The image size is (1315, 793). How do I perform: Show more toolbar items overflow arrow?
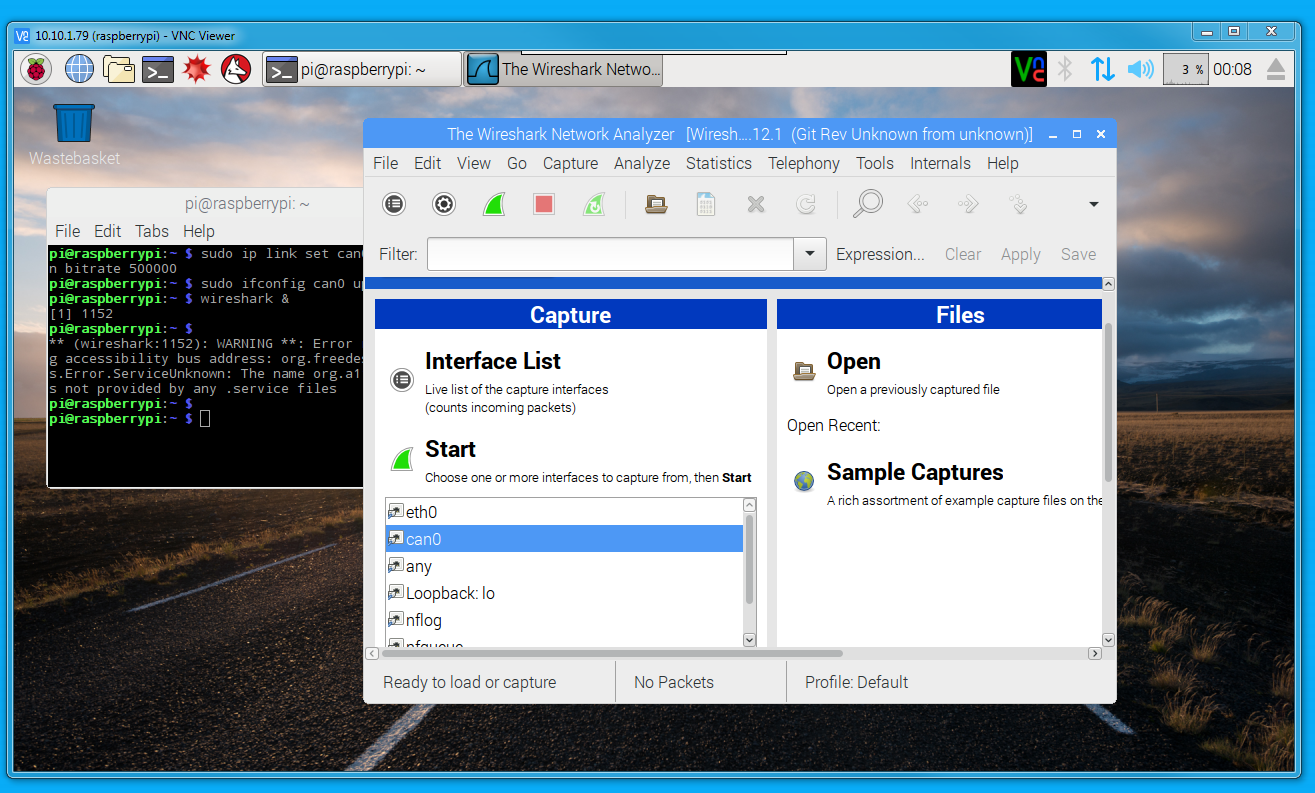point(1093,204)
